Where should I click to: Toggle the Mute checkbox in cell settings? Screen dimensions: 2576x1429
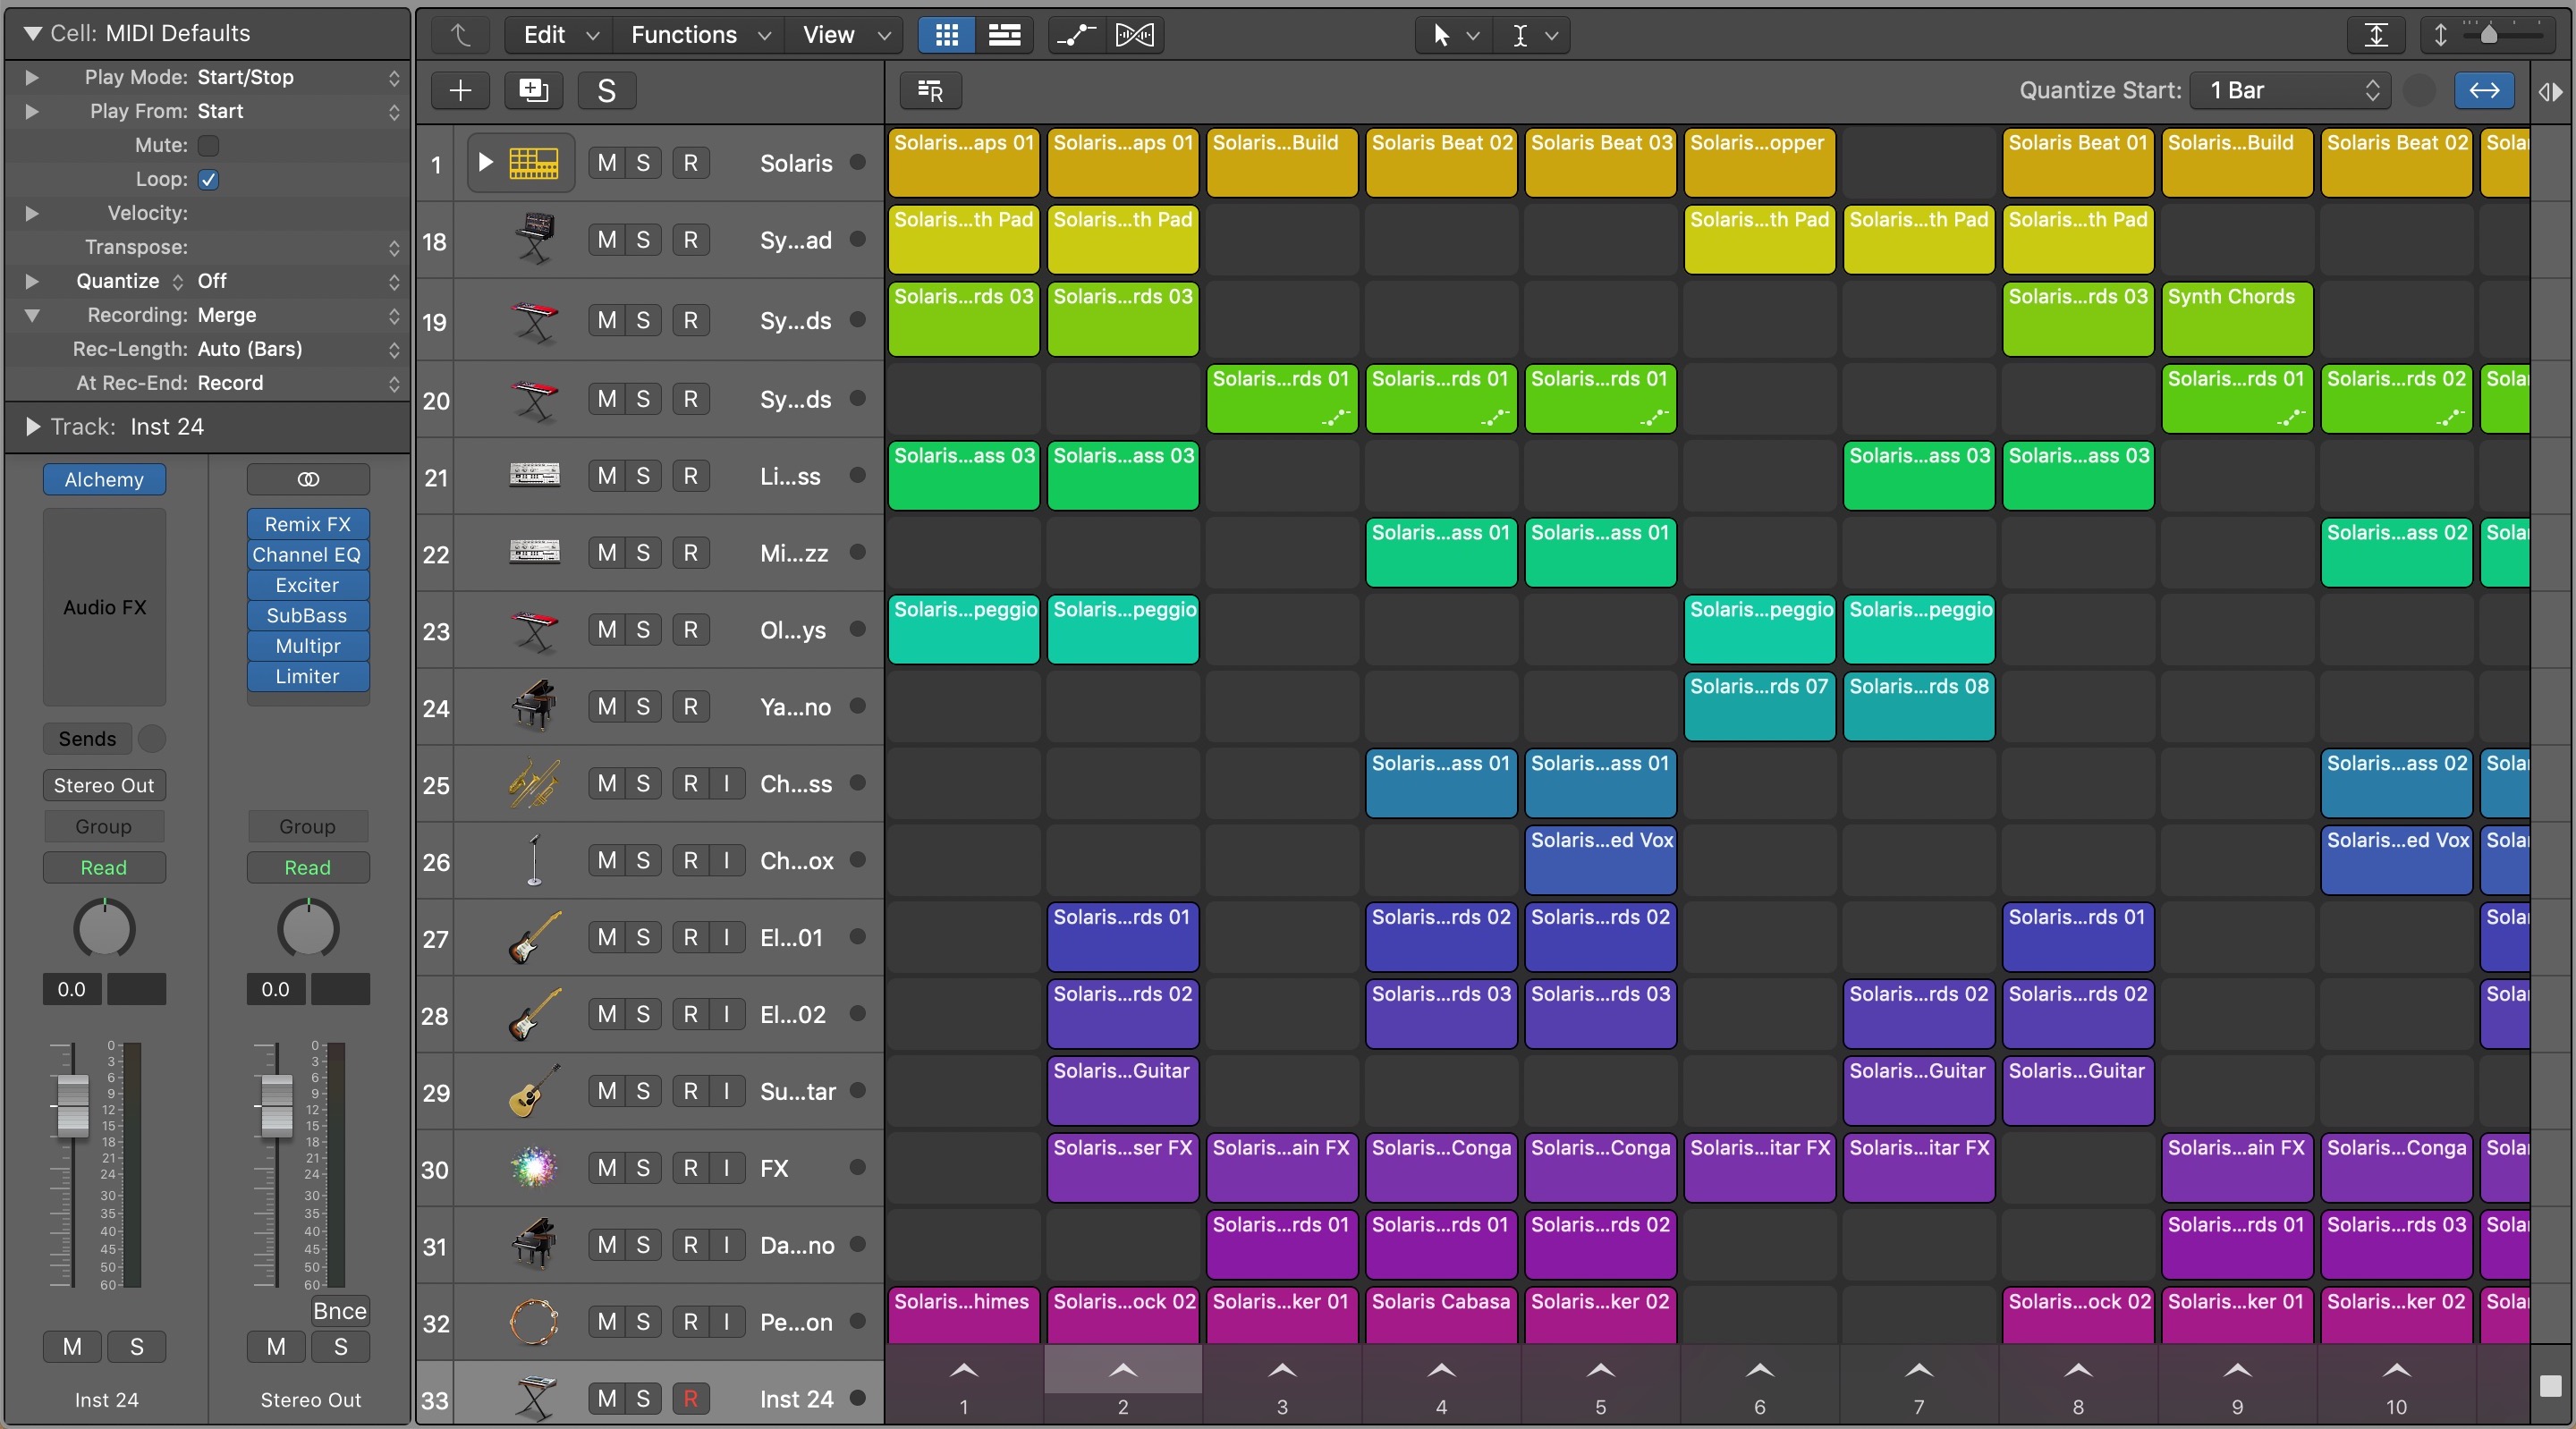click(207, 145)
